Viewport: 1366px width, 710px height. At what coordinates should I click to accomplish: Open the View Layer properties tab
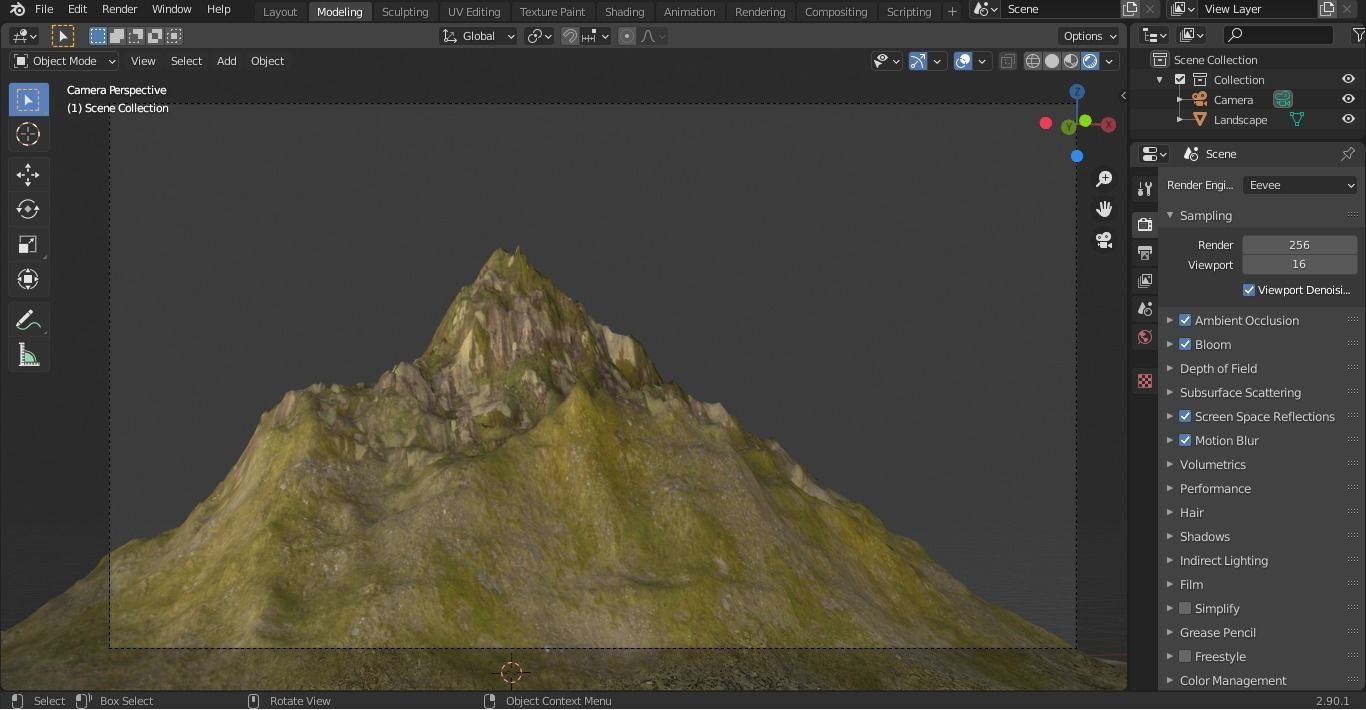click(1145, 281)
